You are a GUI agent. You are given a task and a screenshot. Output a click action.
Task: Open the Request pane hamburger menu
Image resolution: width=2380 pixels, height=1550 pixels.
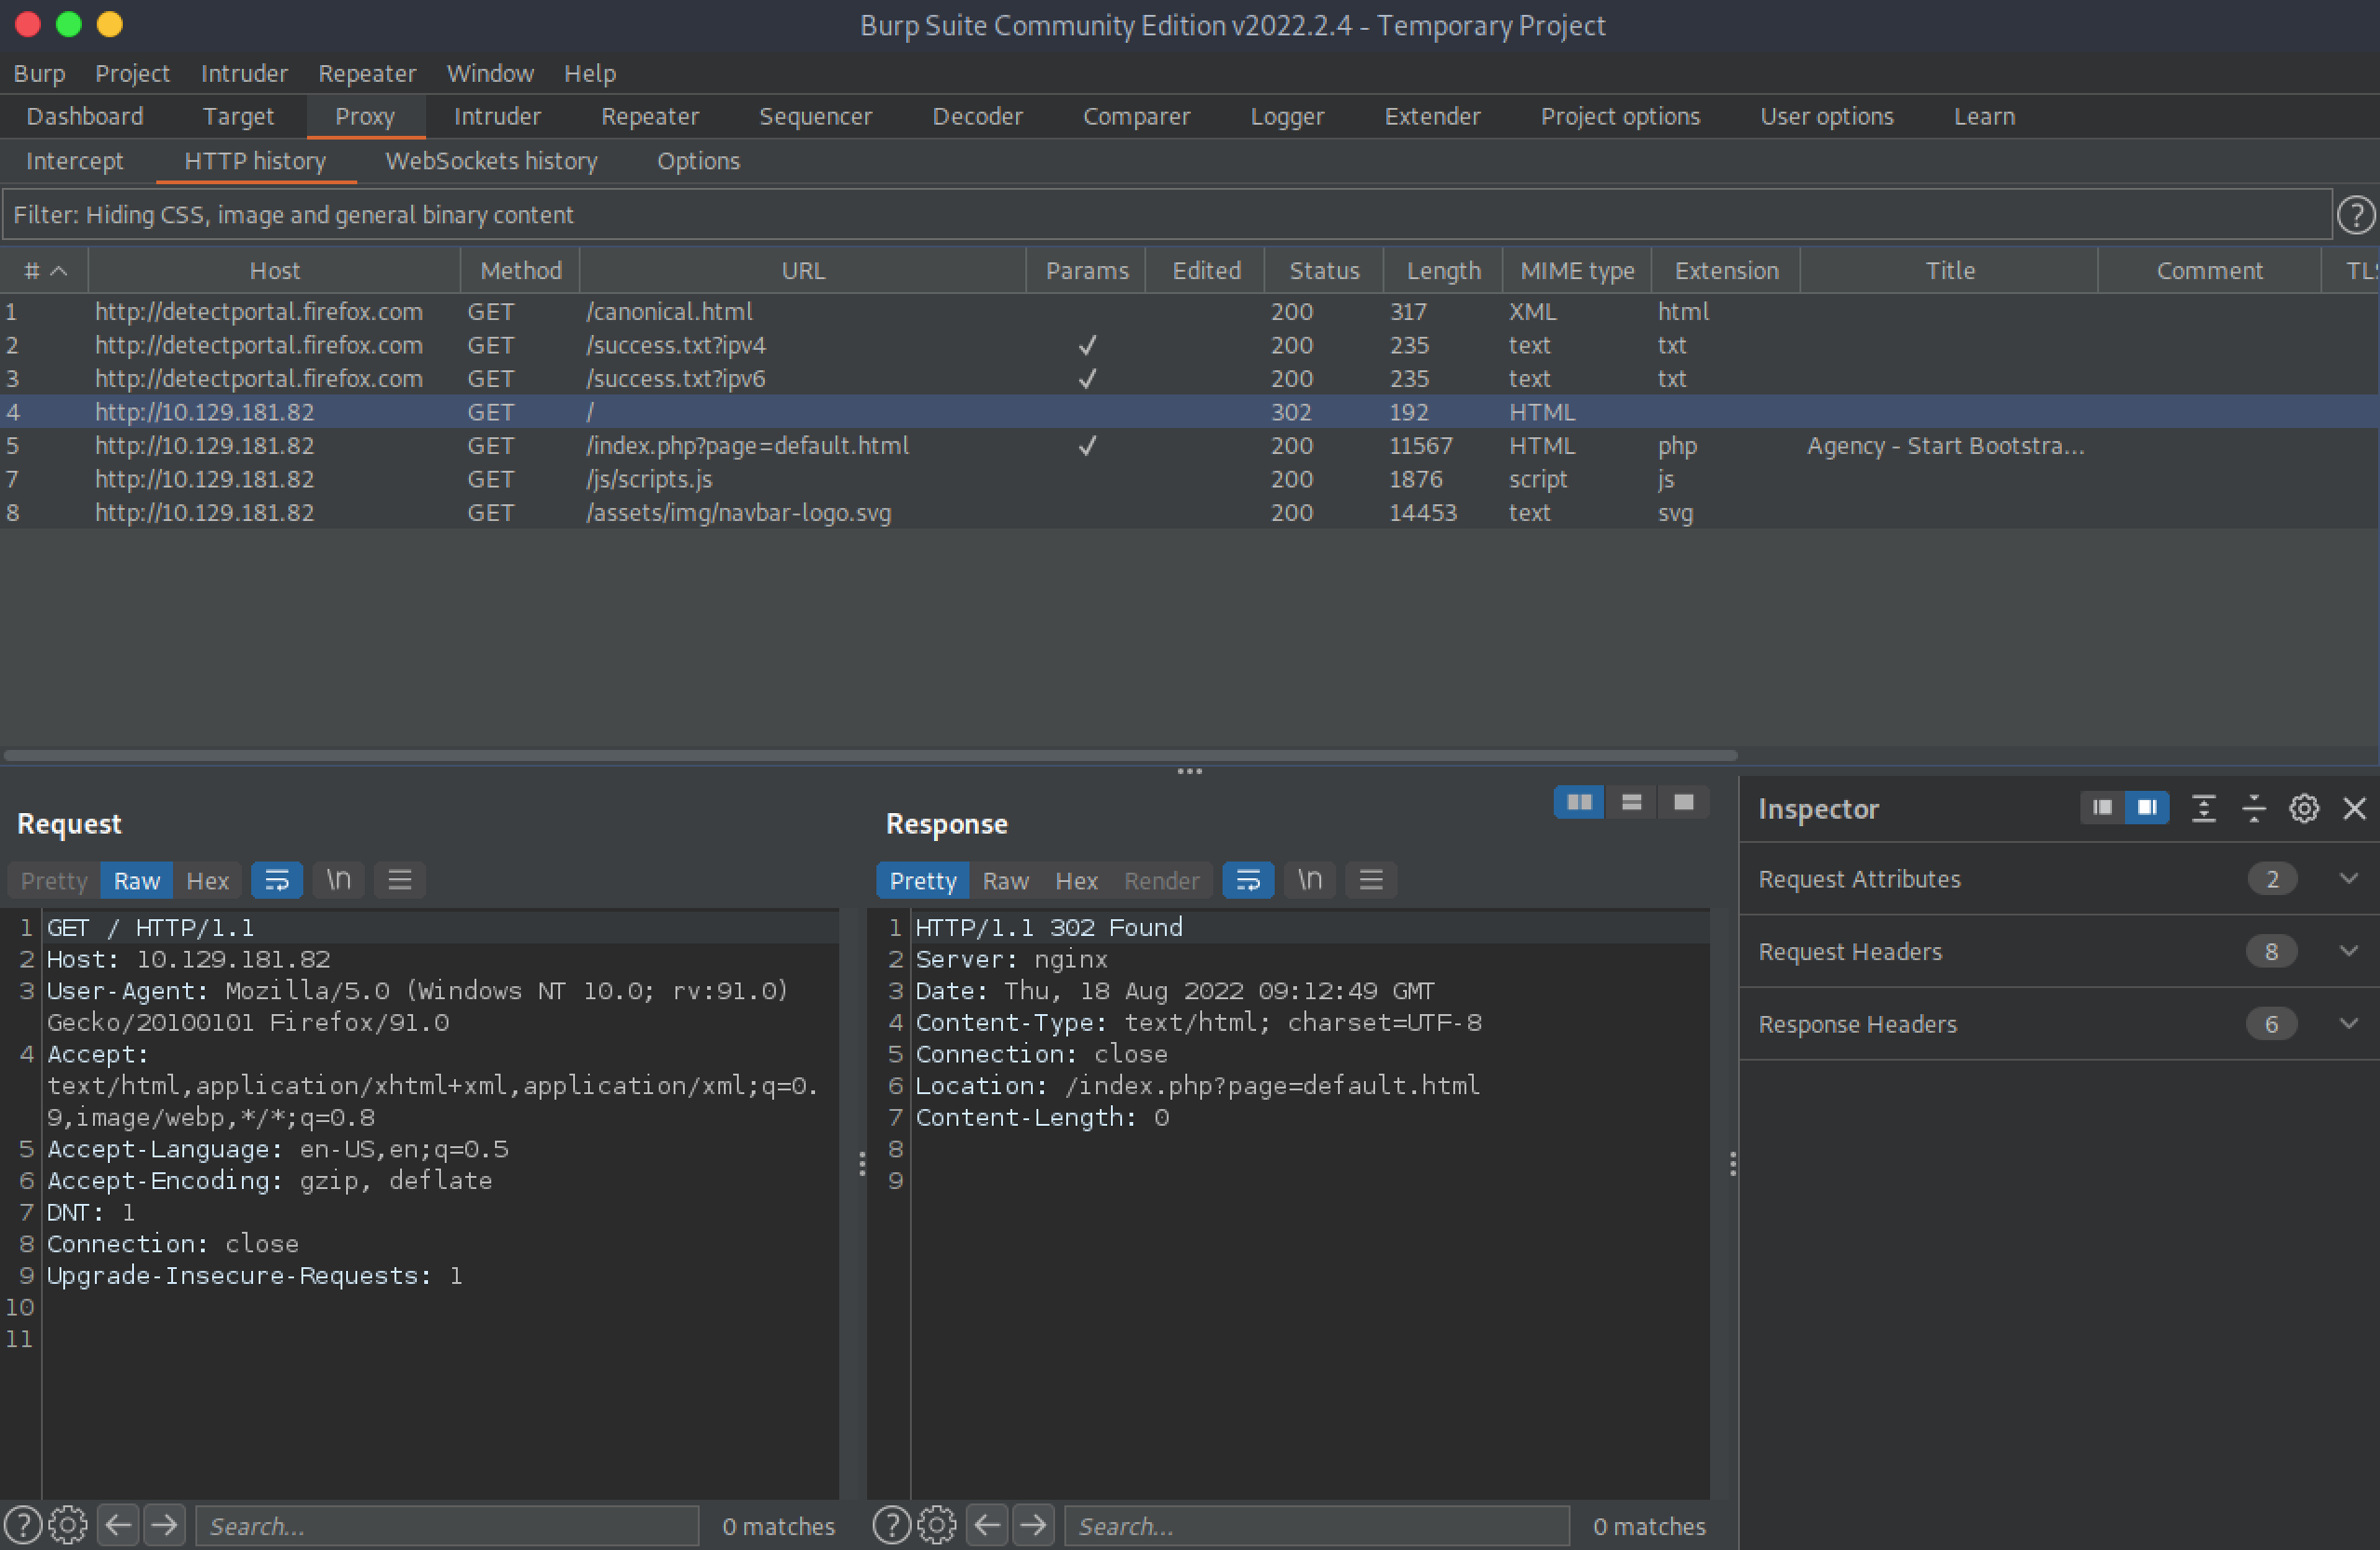pyautogui.click(x=399, y=880)
